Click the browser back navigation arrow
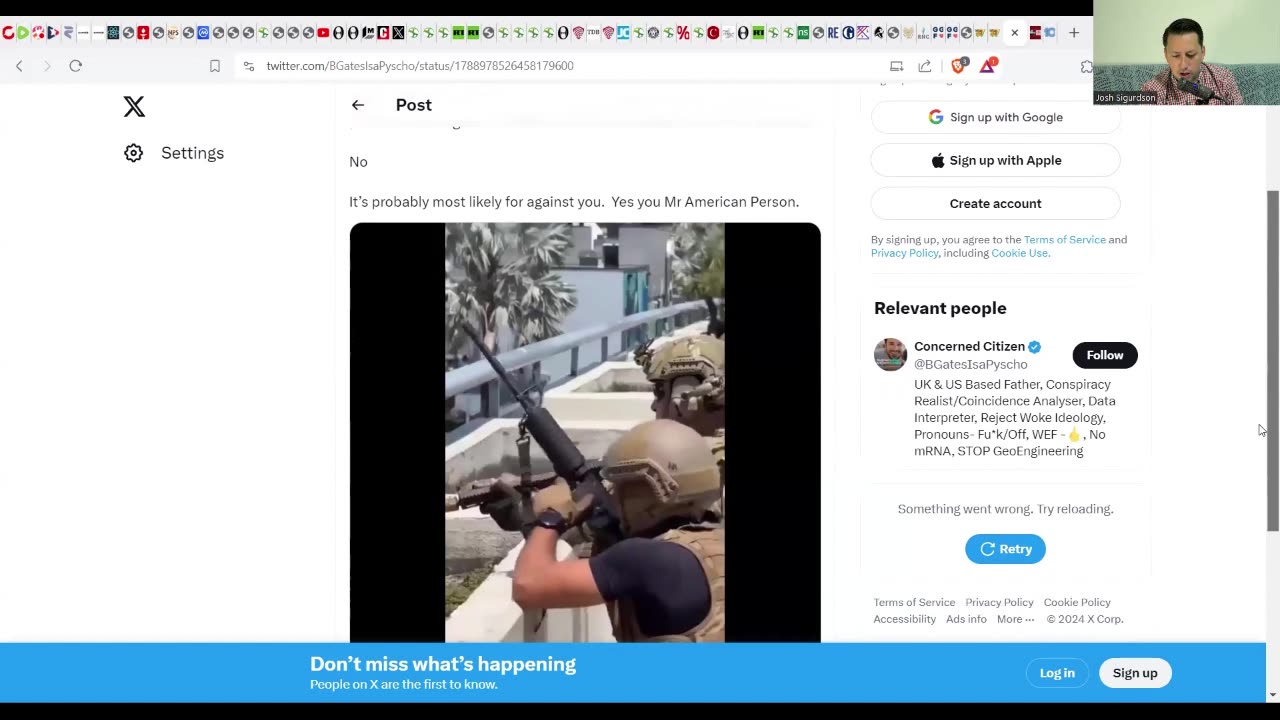This screenshot has height=720, width=1280. (x=19, y=66)
